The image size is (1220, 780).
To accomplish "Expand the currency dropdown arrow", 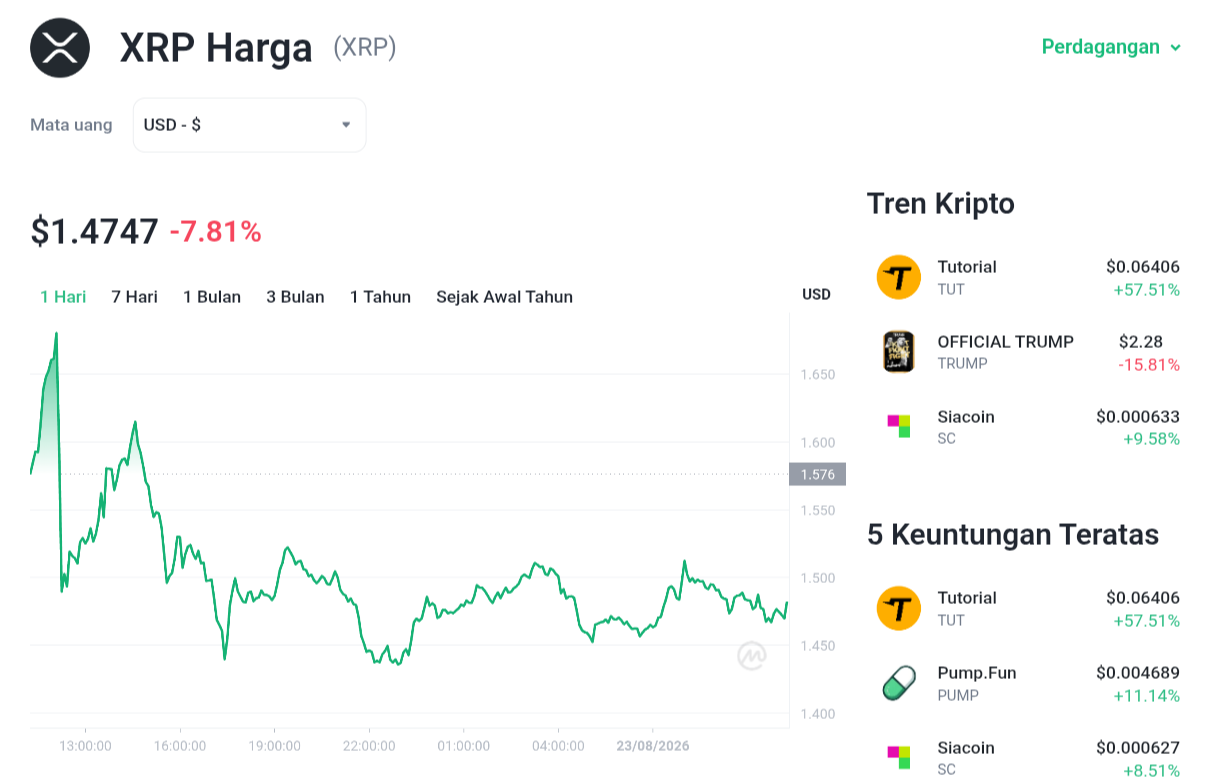I will (x=346, y=125).
